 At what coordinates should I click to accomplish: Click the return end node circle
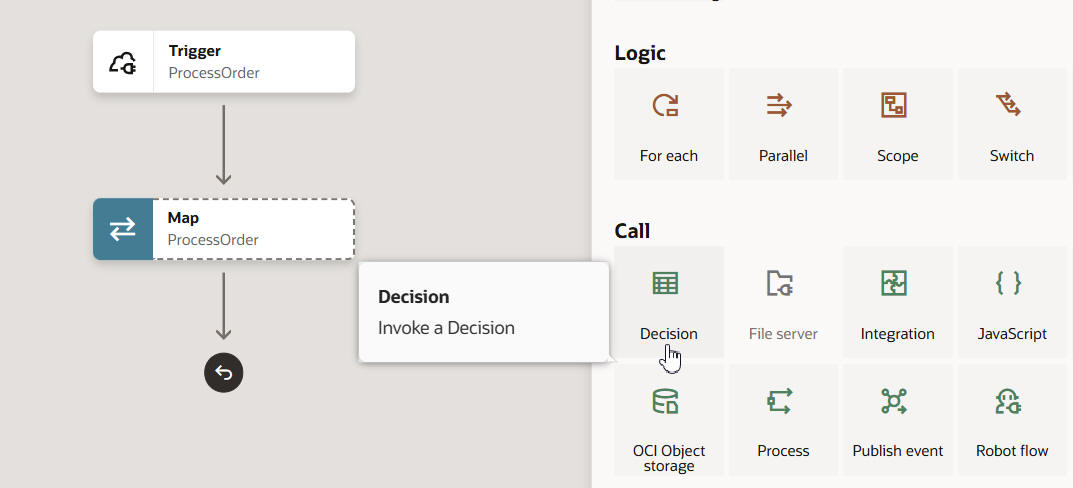coord(224,373)
